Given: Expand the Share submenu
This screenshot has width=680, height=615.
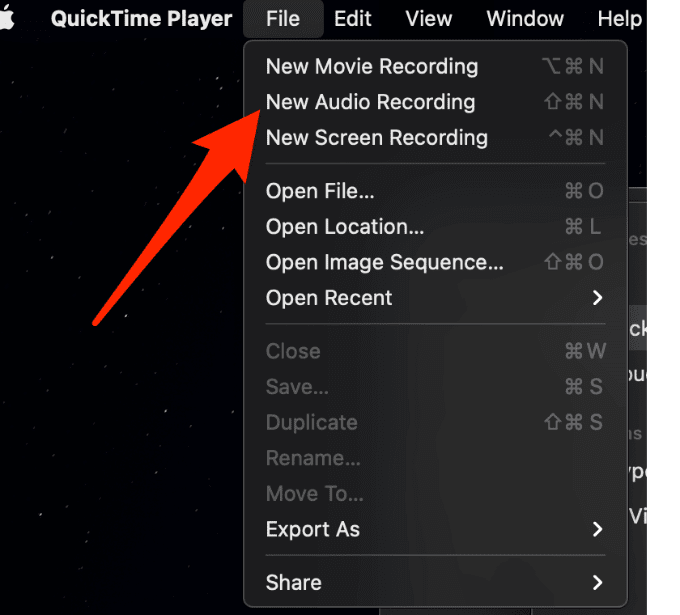Looking at the screenshot, I should (x=294, y=582).
